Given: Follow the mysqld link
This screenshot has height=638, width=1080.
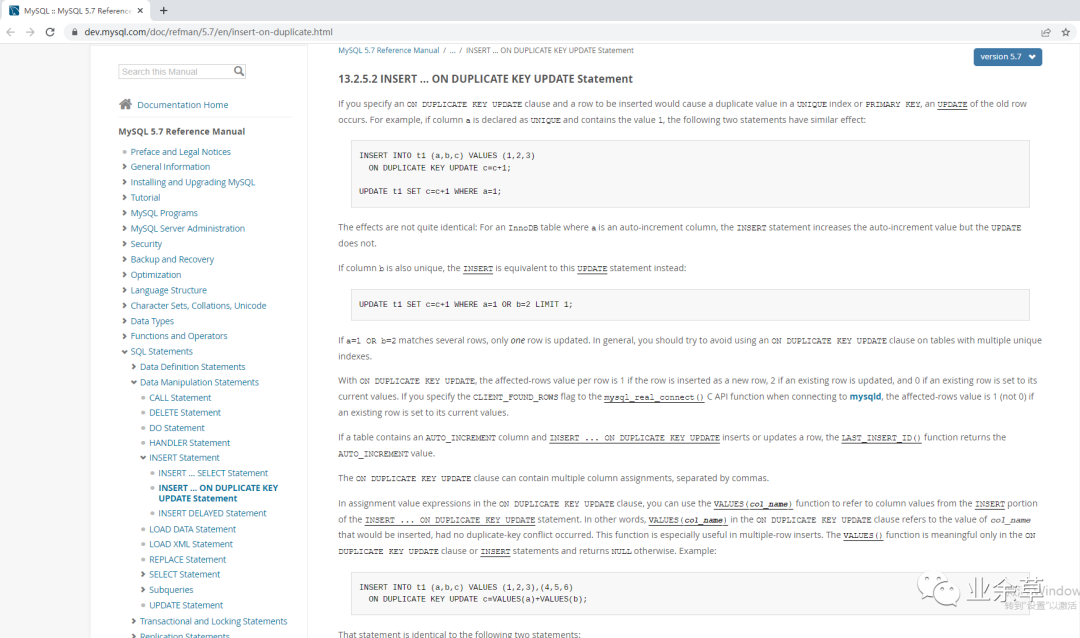Looking at the screenshot, I should point(865,396).
